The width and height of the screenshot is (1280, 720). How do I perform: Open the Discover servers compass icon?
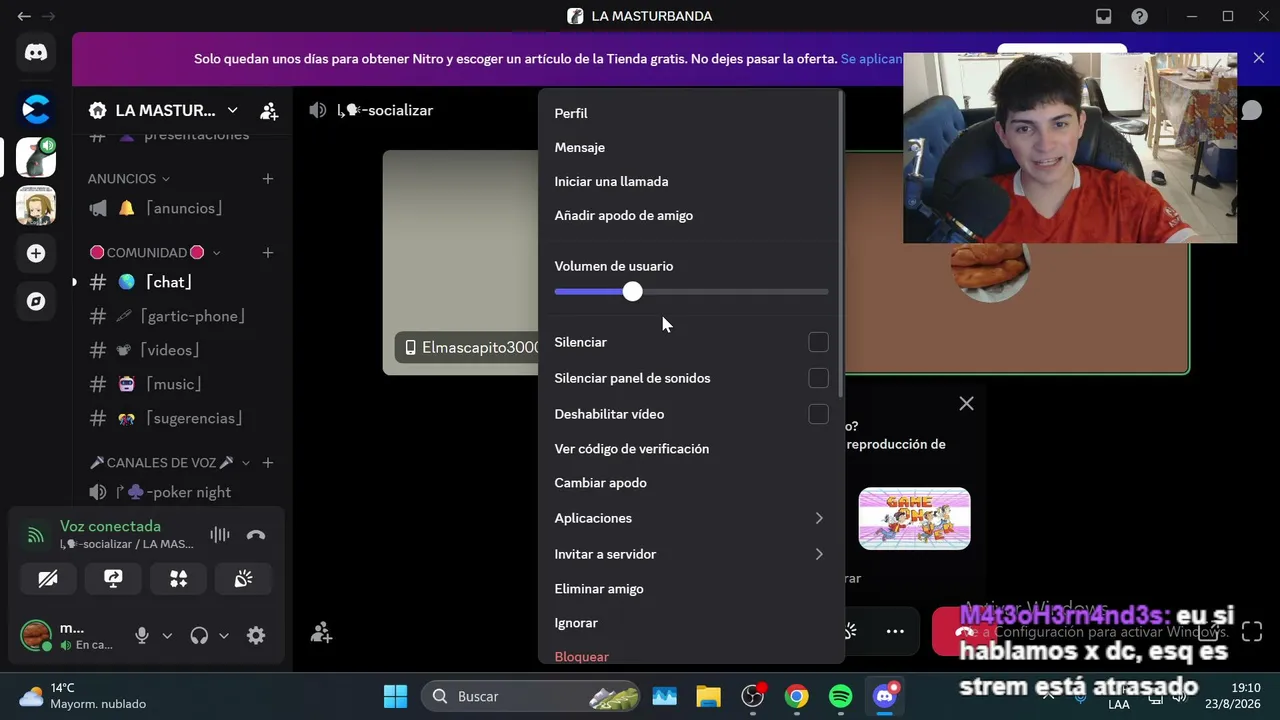[36, 301]
